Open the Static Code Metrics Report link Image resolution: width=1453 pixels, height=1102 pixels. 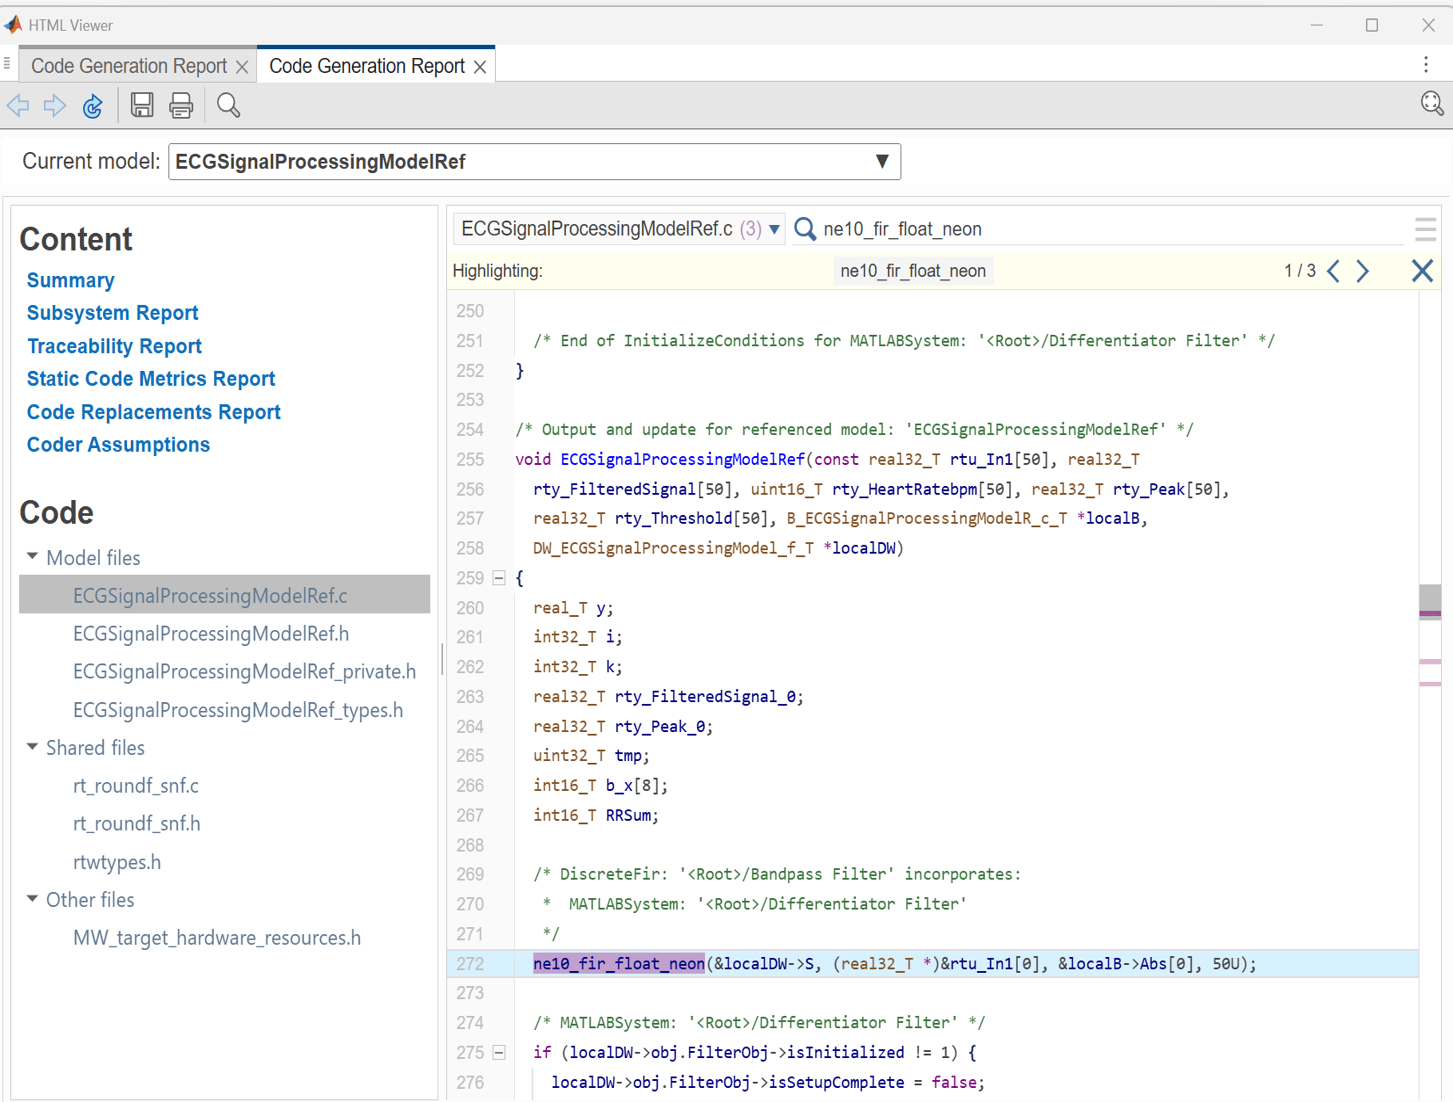[x=150, y=379]
